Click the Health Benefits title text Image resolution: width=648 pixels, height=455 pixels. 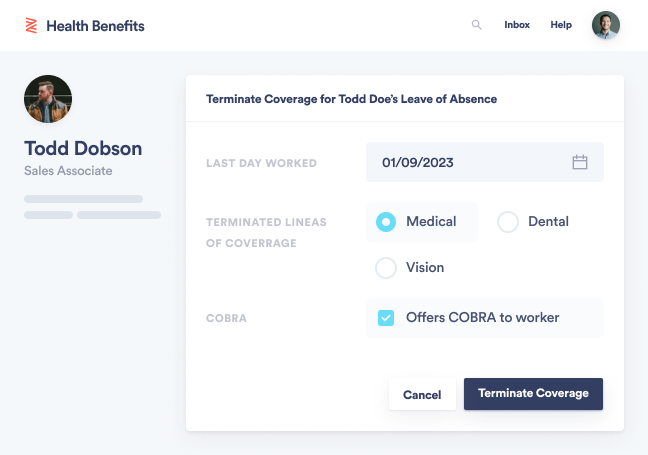pos(95,26)
